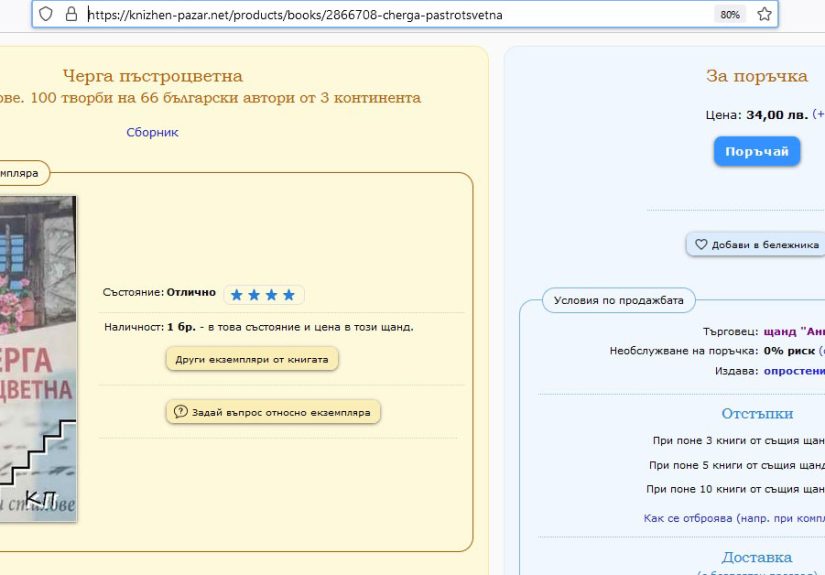Open the Сборник author link

click(x=152, y=132)
